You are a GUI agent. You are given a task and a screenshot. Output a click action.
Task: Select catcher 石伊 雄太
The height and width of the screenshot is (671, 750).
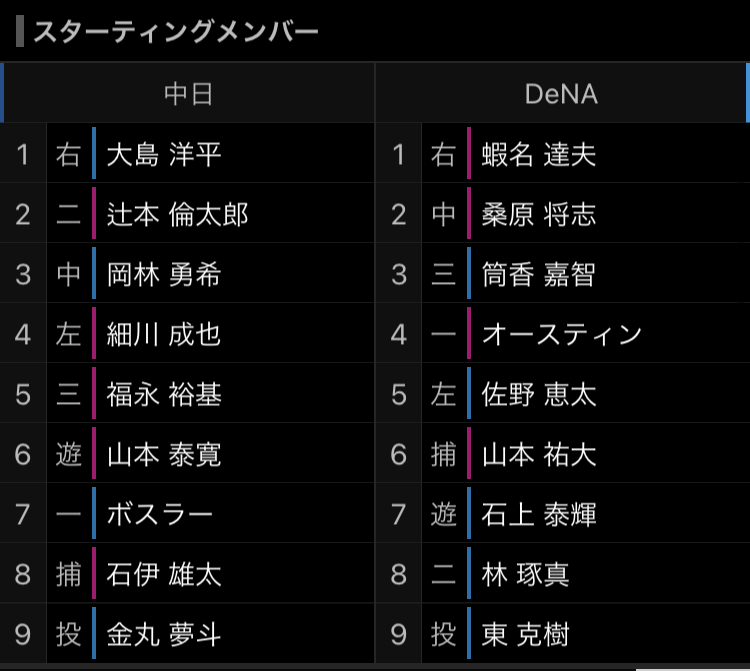164,574
